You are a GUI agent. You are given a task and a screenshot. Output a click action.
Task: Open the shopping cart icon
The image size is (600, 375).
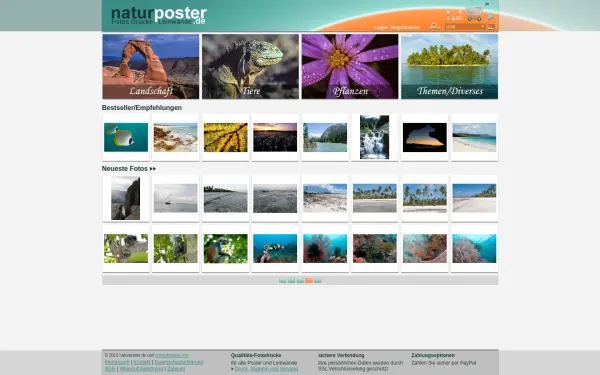476,11
